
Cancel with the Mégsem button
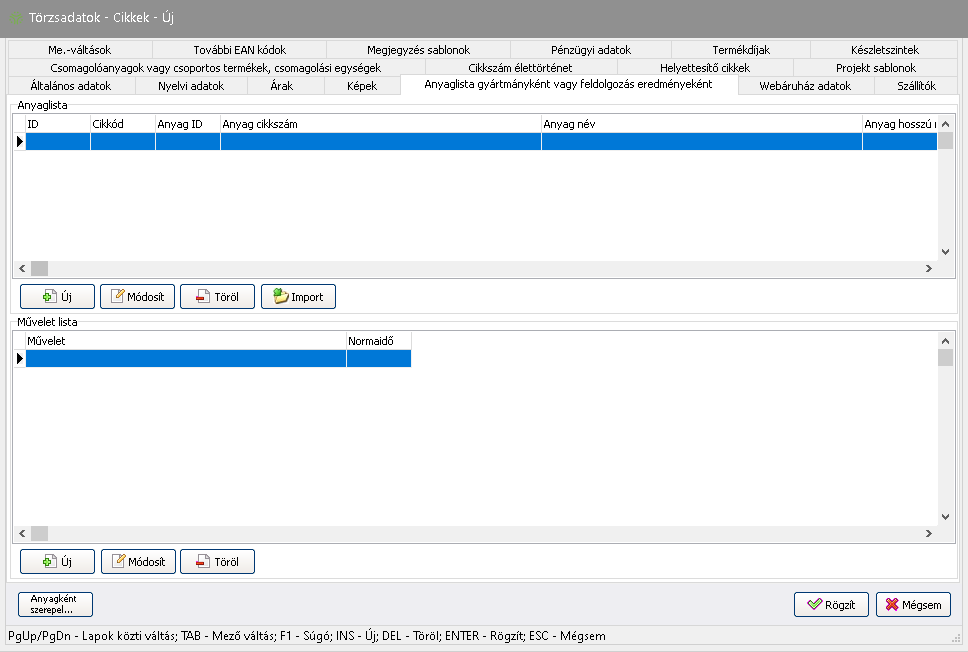[x=913, y=605]
